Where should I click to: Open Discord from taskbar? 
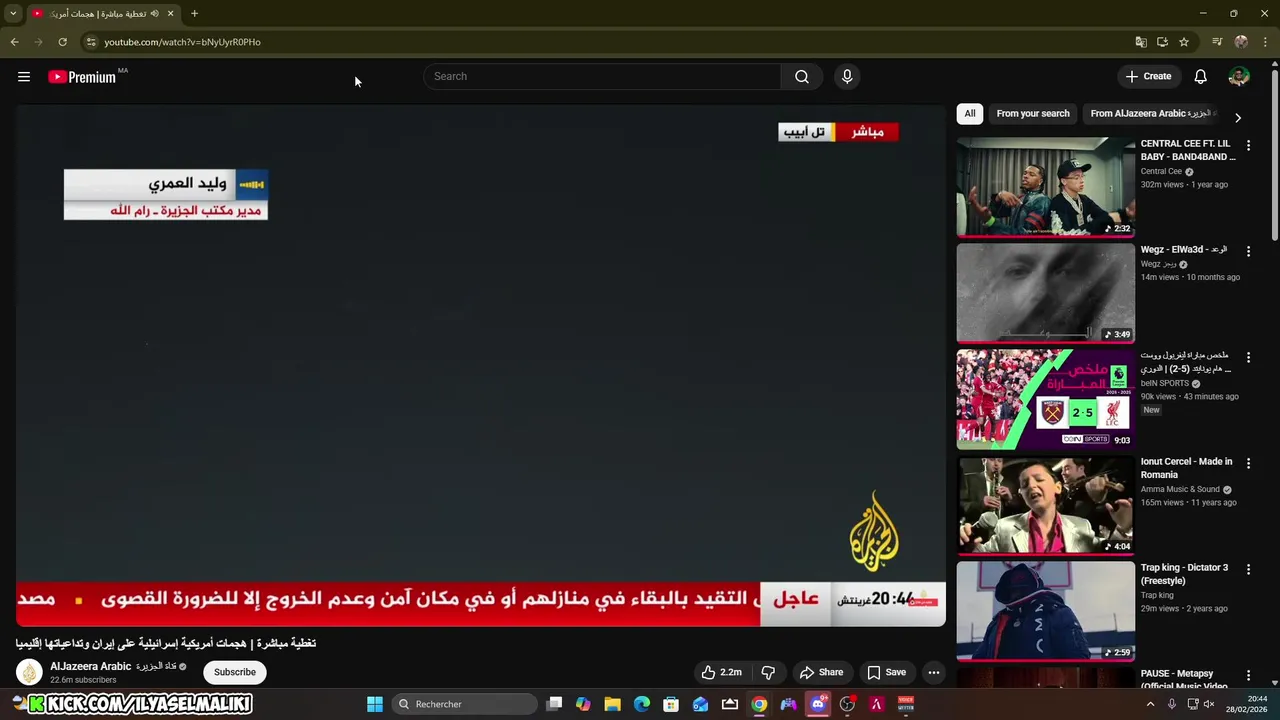coord(818,704)
